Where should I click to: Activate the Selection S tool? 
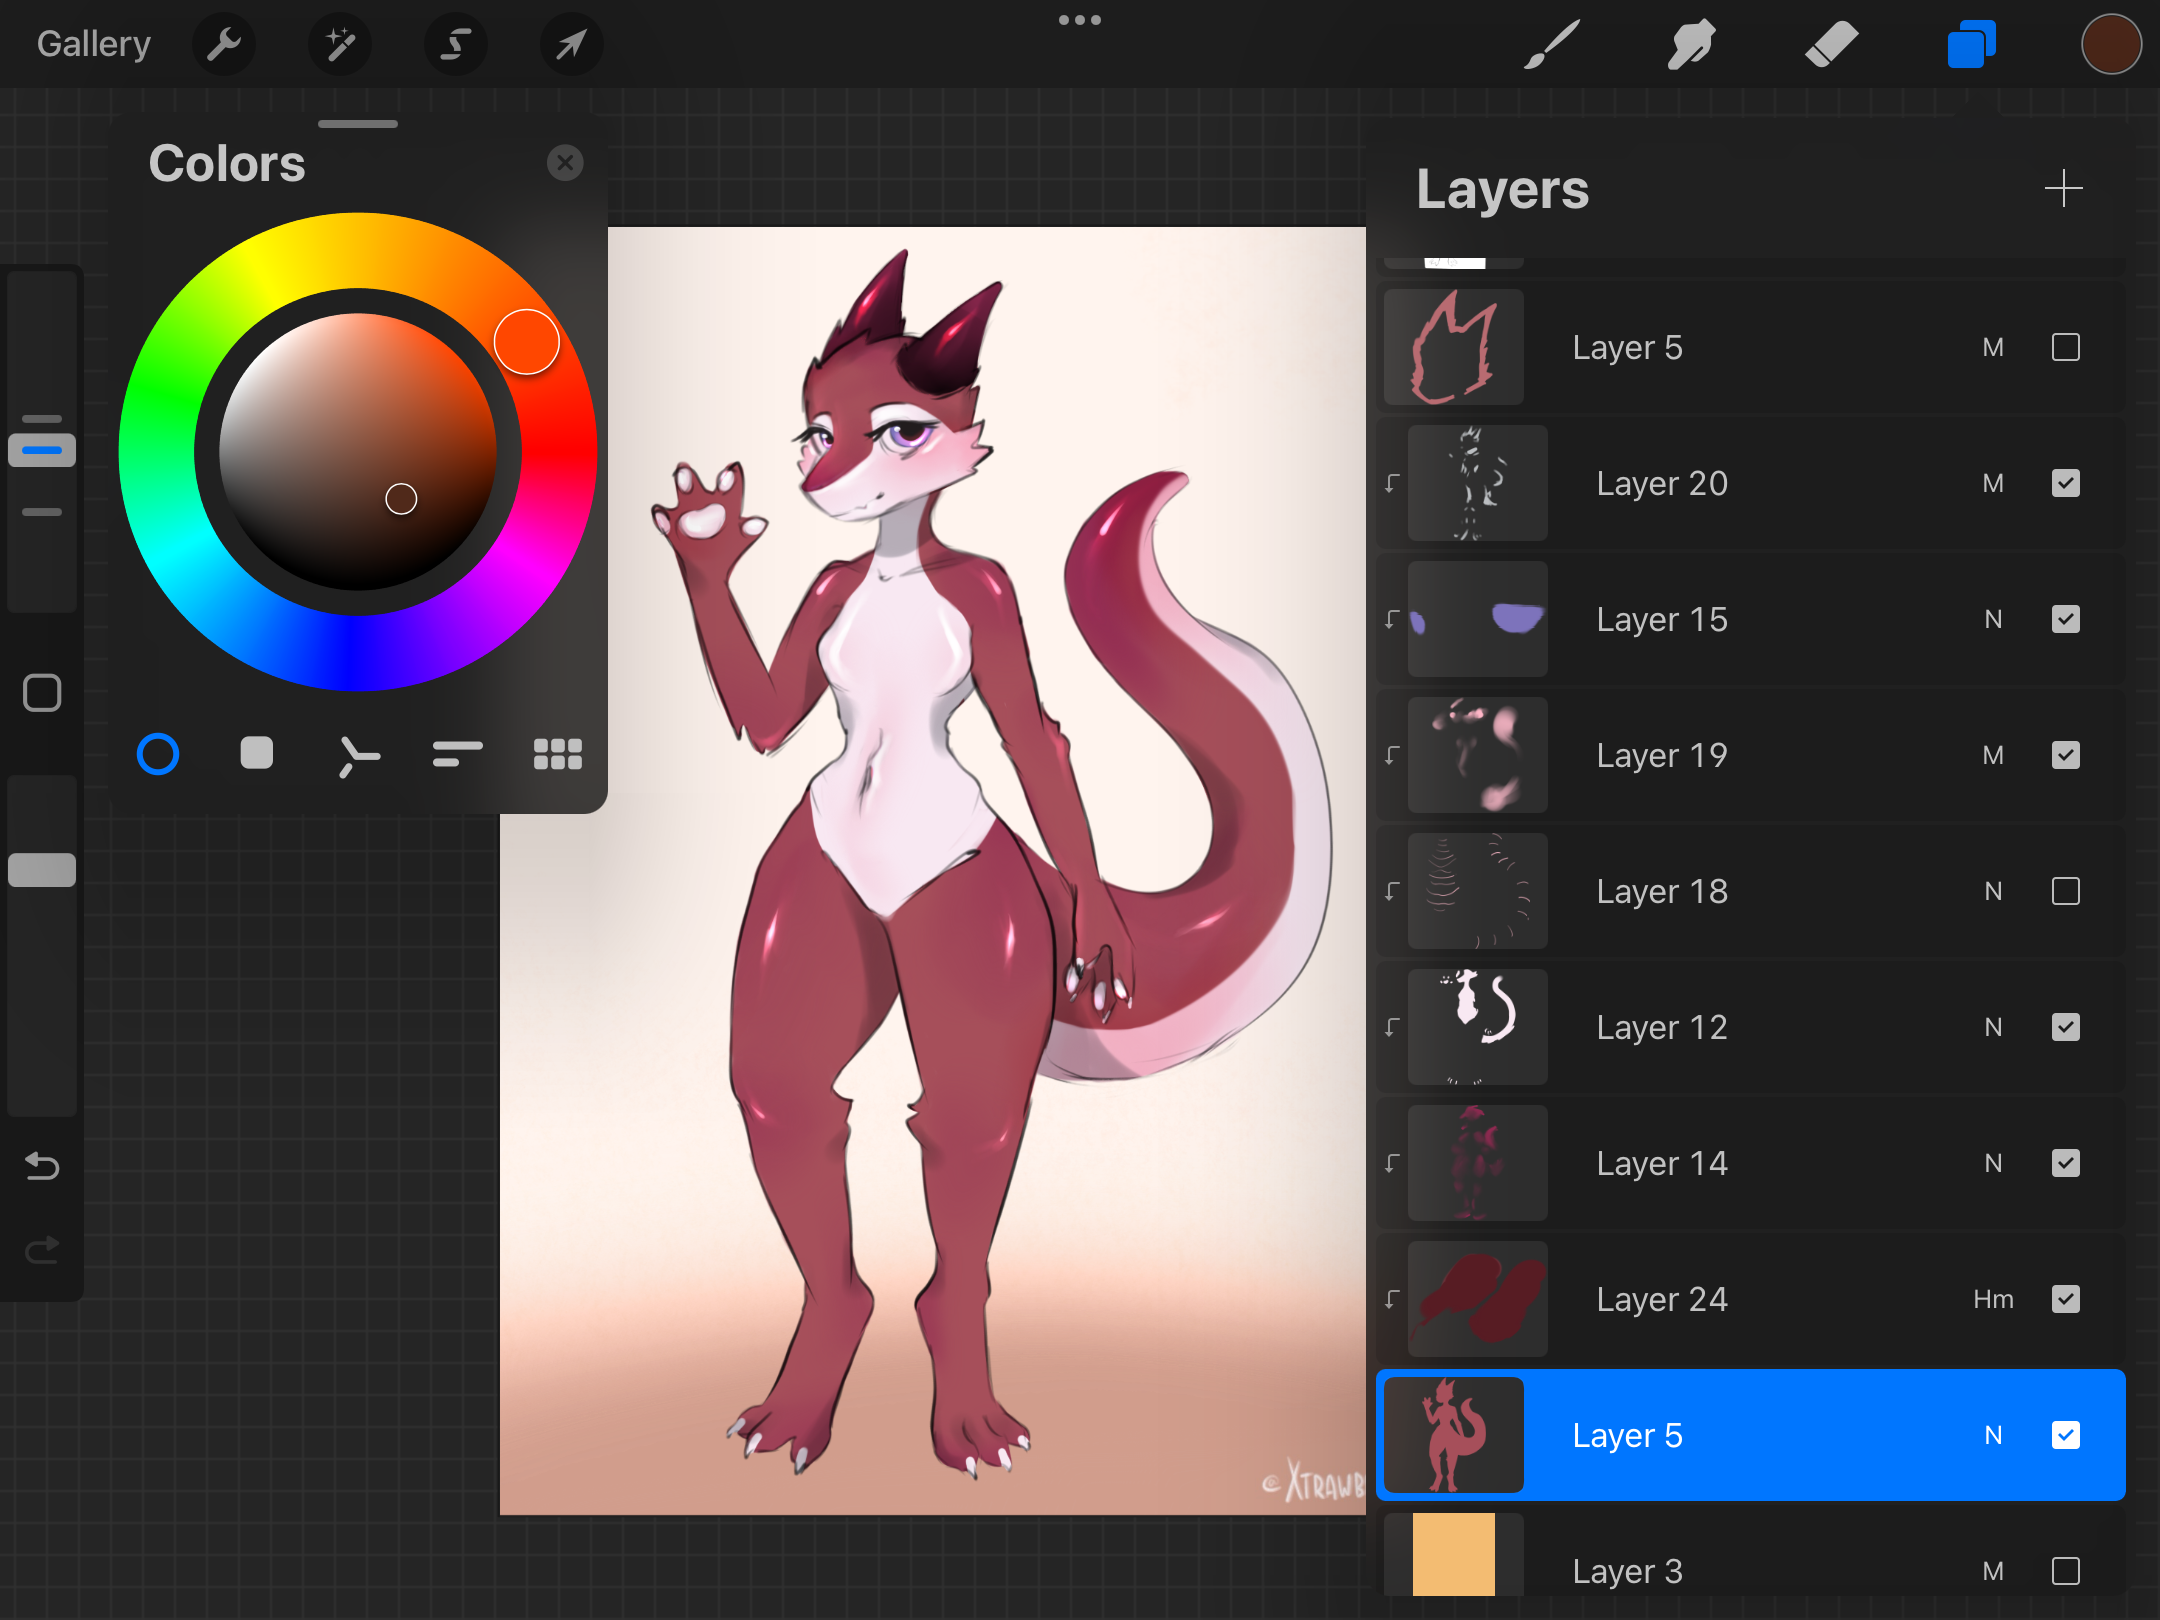tap(456, 44)
